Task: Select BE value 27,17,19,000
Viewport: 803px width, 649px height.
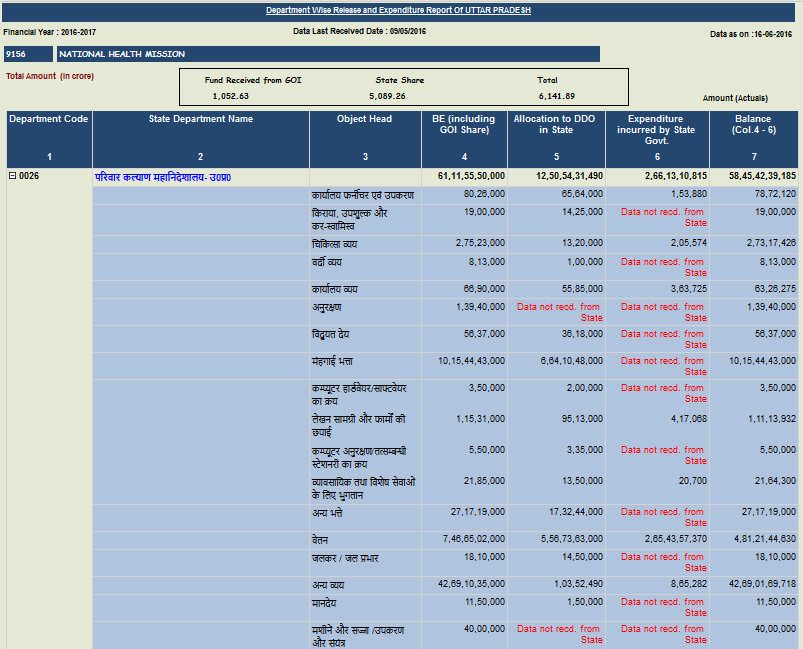Action: [478, 511]
